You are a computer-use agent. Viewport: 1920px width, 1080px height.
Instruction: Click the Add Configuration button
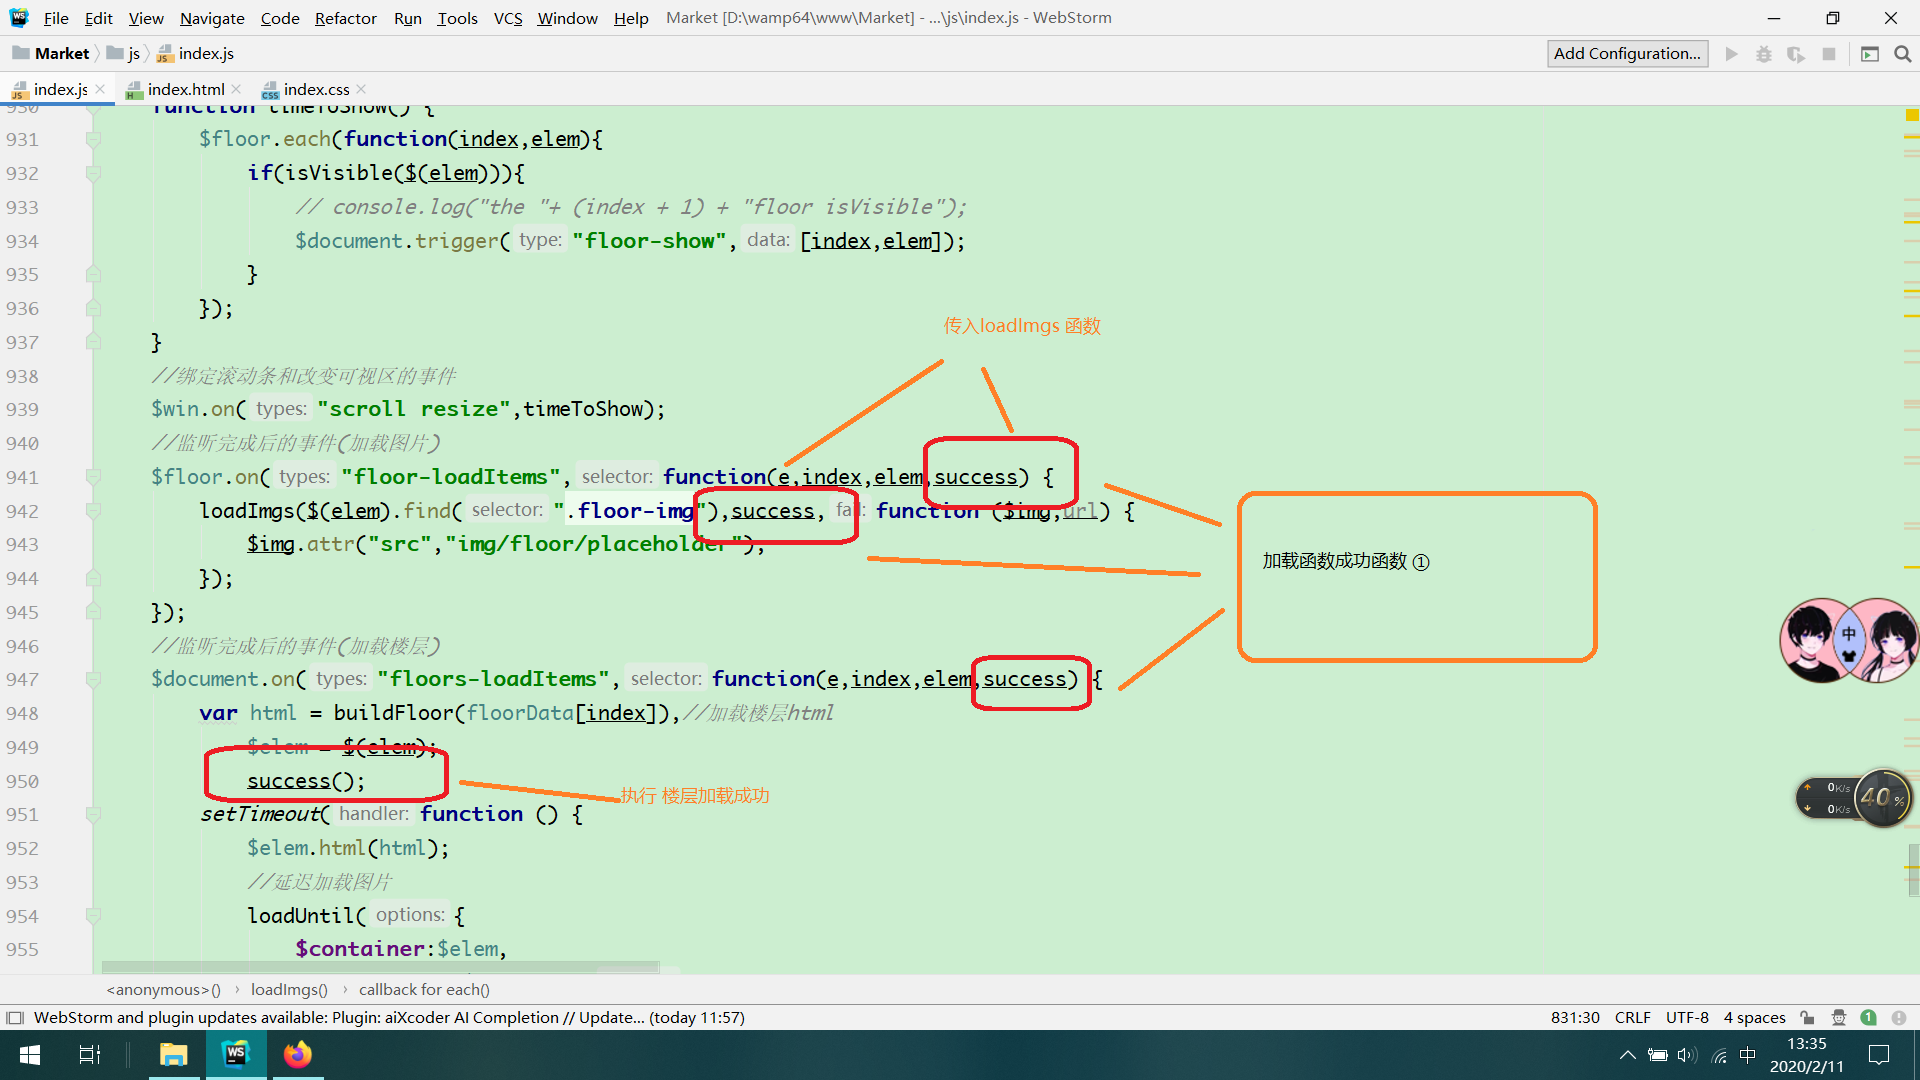click(x=1627, y=54)
